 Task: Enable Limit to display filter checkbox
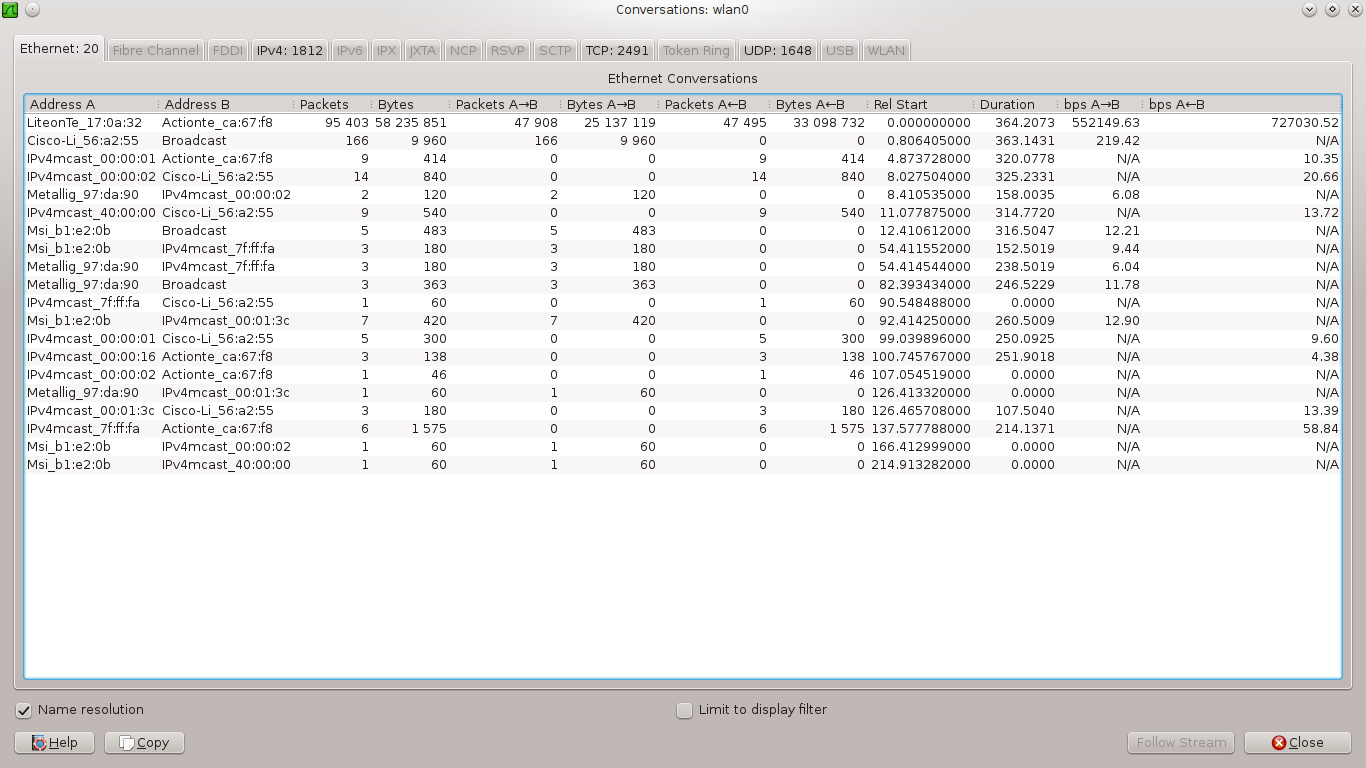tap(685, 710)
